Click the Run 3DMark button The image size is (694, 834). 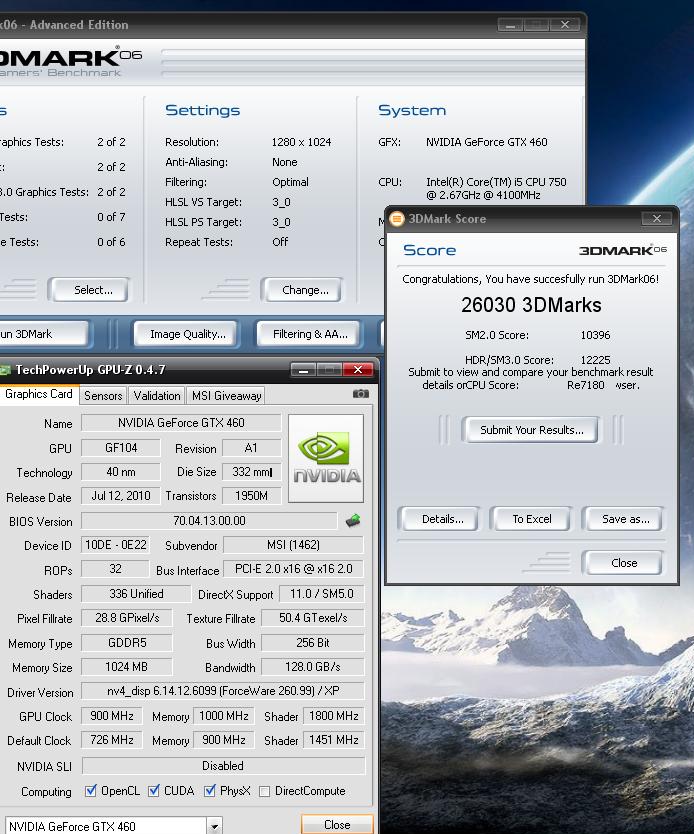[44, 334]
